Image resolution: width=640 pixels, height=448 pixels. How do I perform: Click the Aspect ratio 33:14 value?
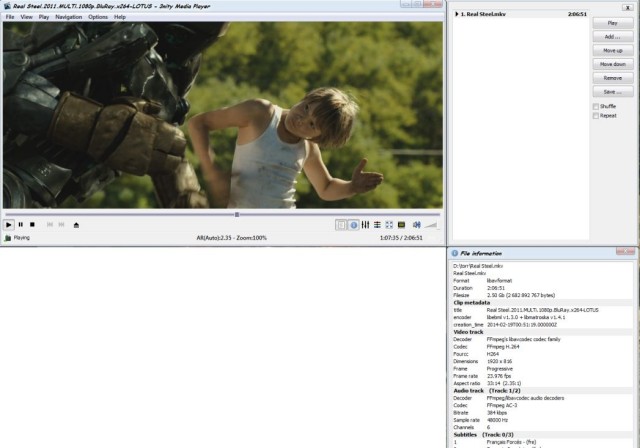504,384
